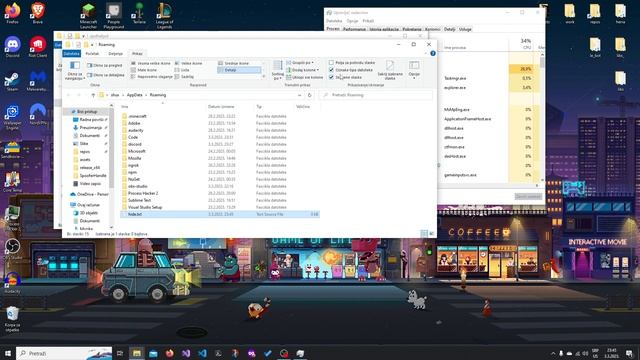Open Opcije dropdown in Explorer ribbon
This screenshot has width=640, height=360.
[414, 70]
